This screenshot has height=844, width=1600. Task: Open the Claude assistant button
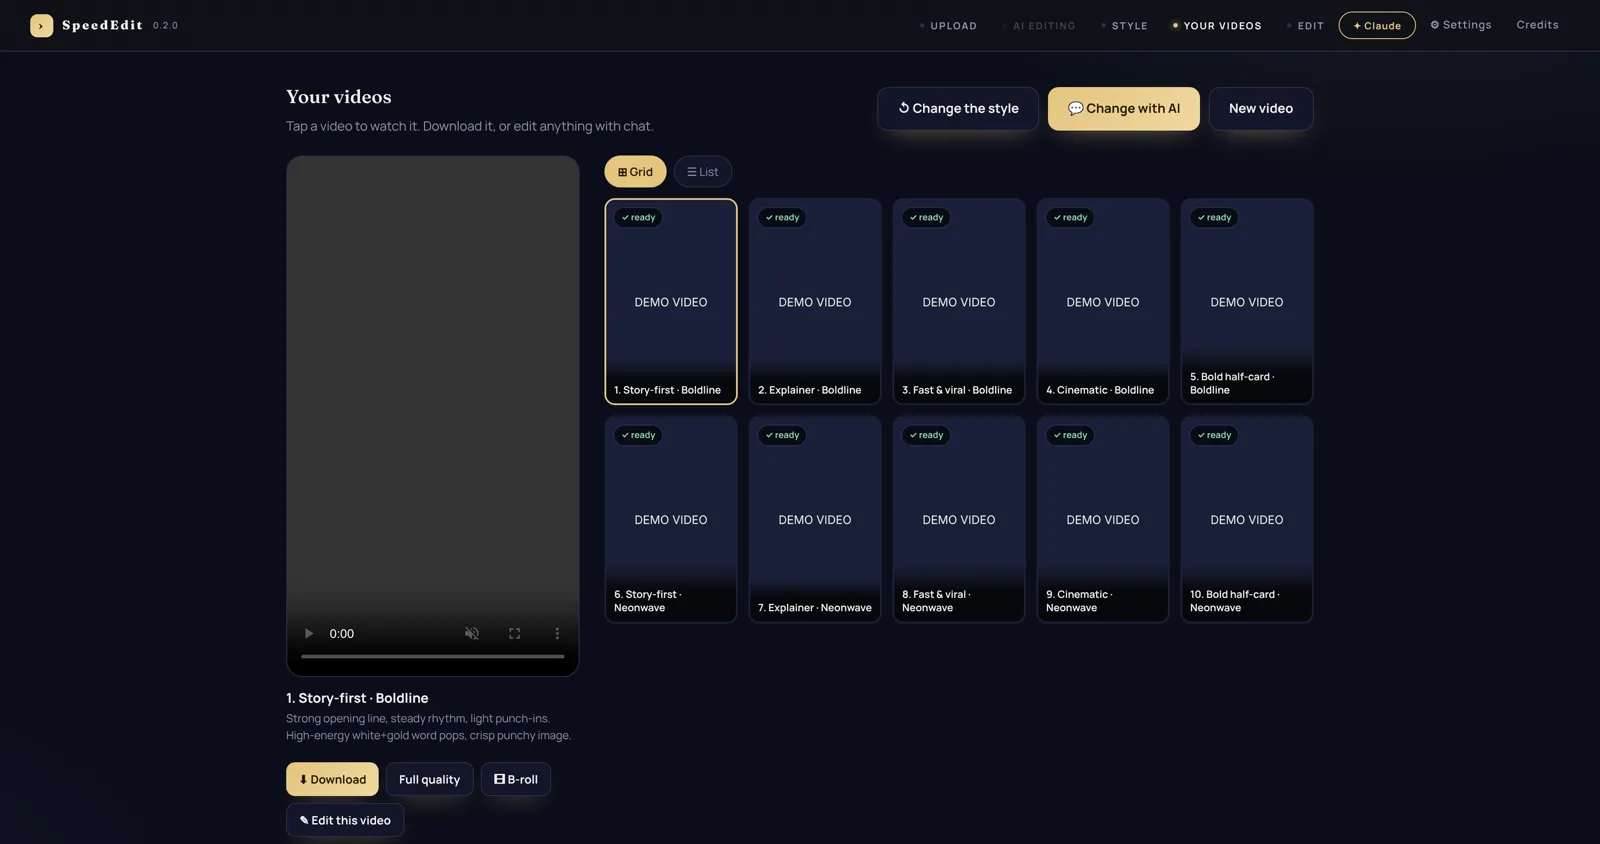[x=1377, y=26]
